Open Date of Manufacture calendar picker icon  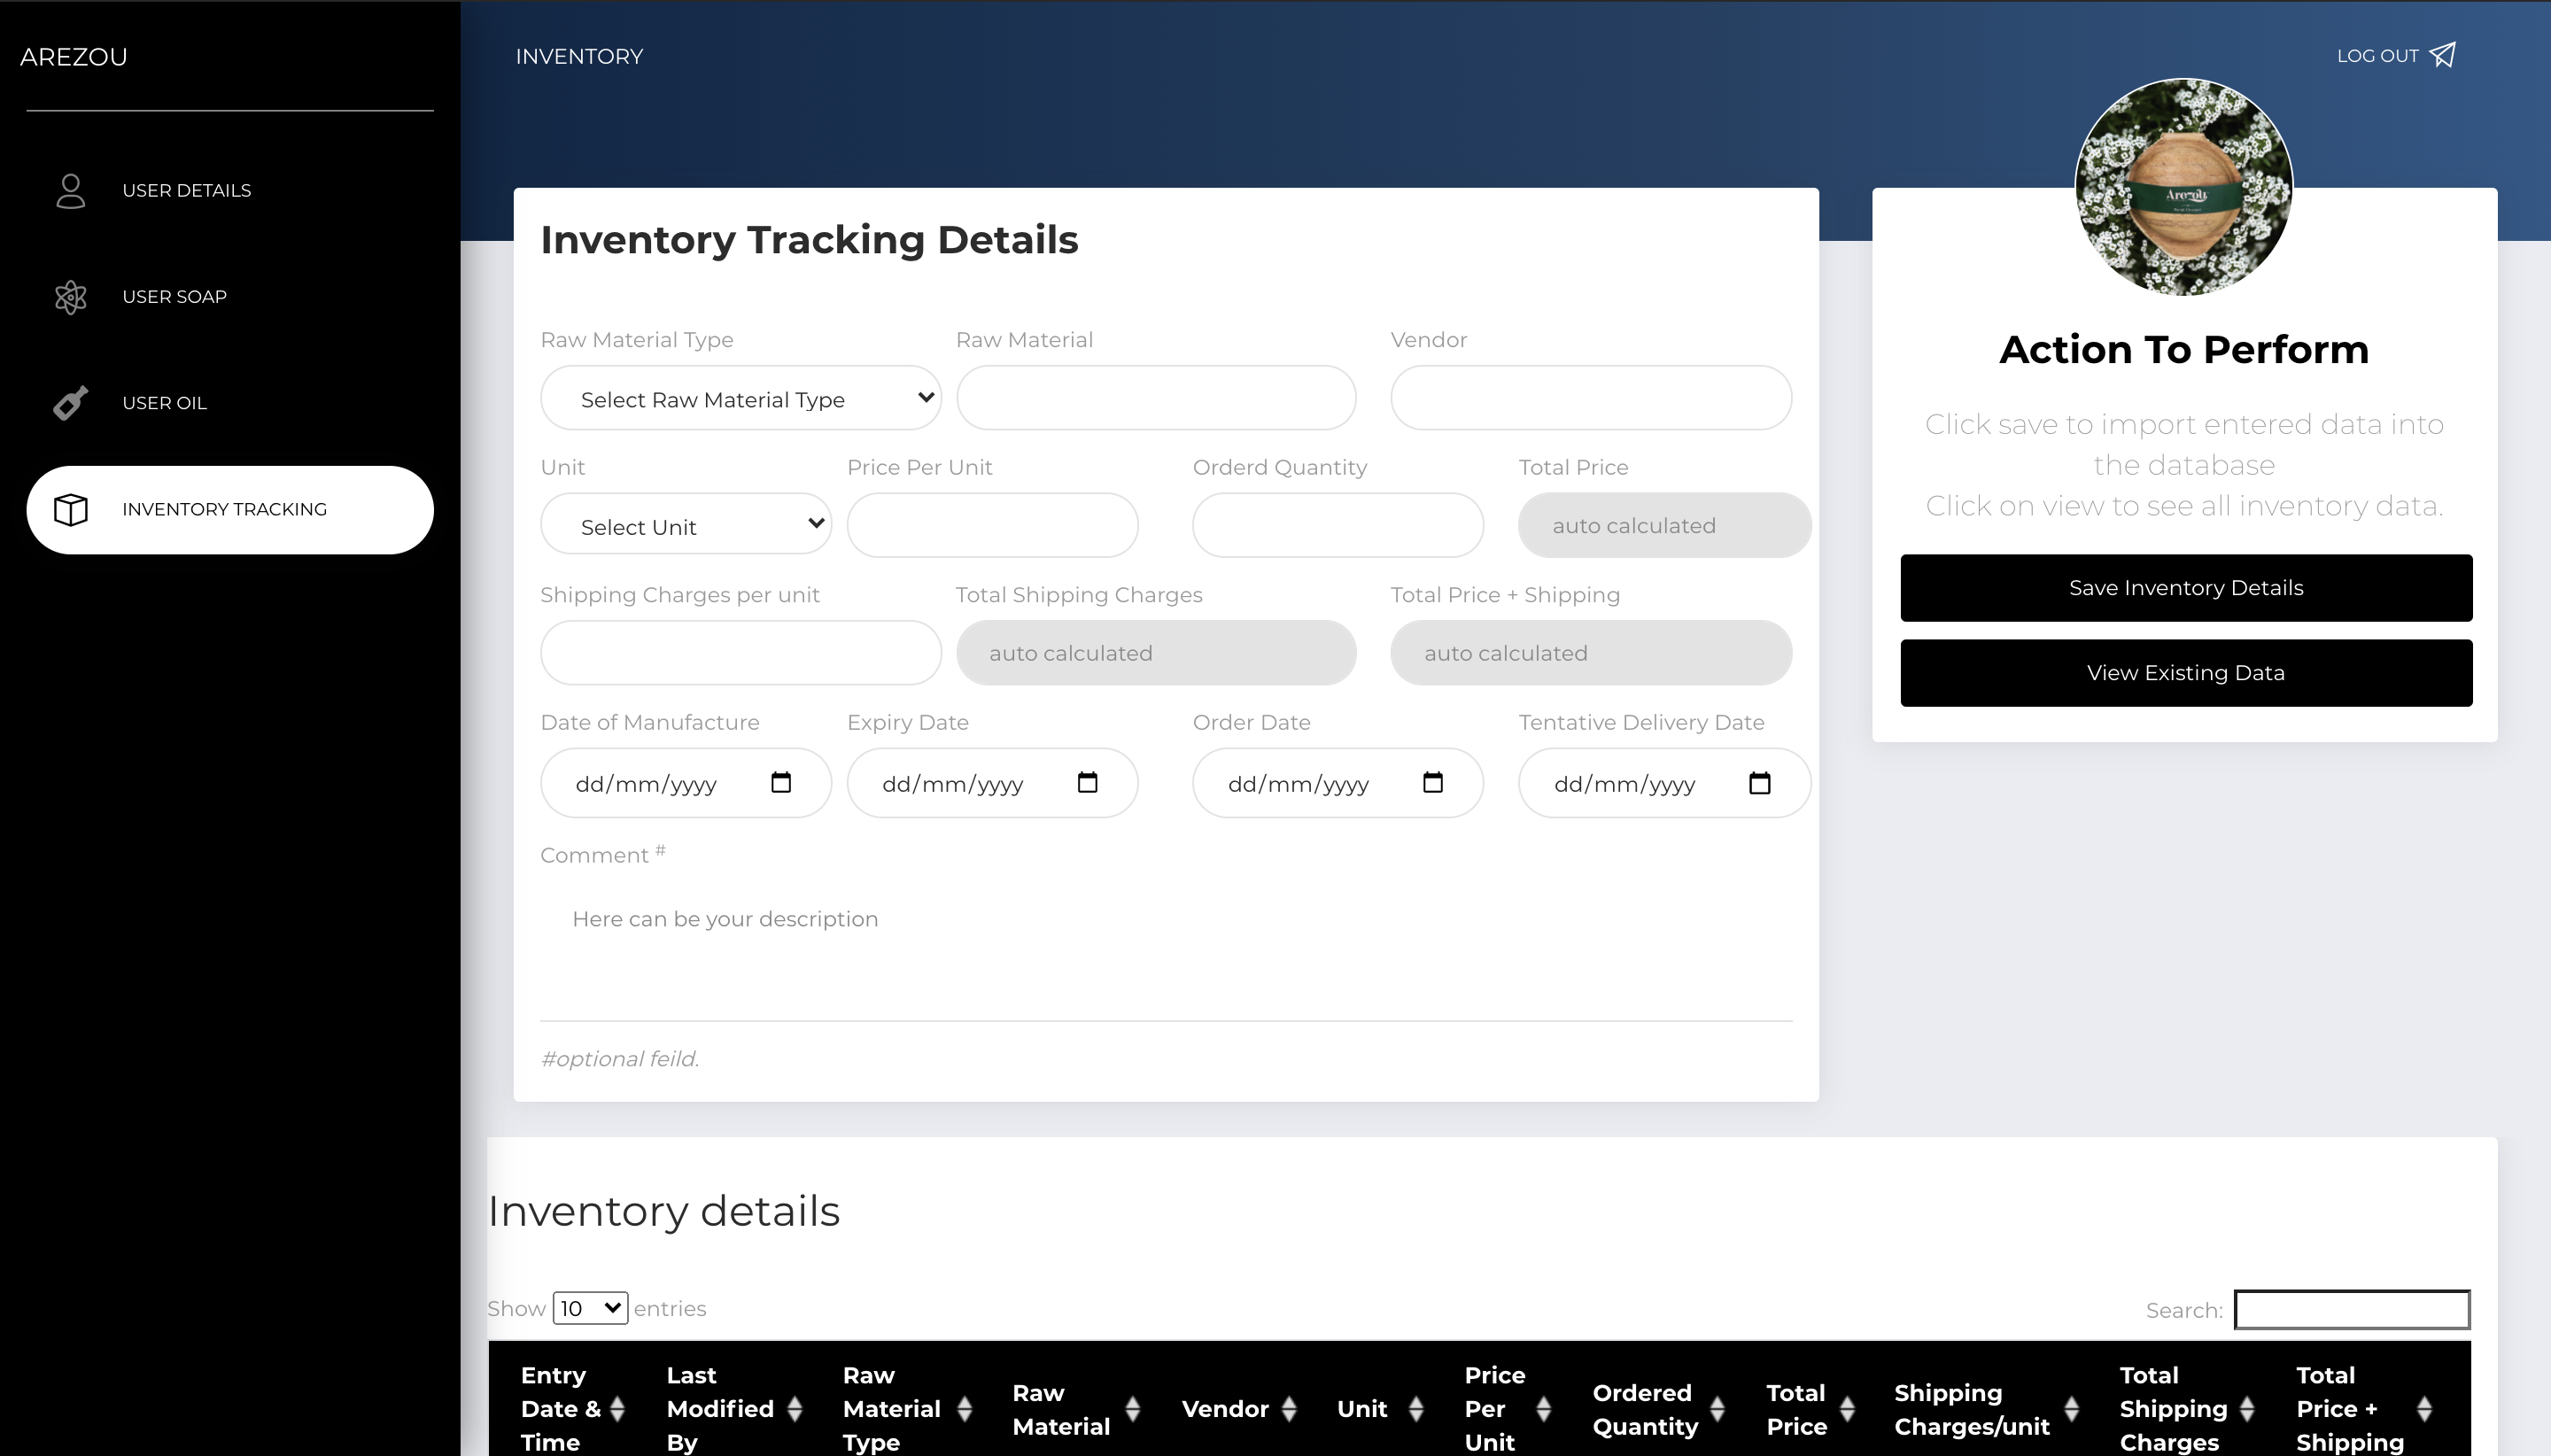(781, 783)
